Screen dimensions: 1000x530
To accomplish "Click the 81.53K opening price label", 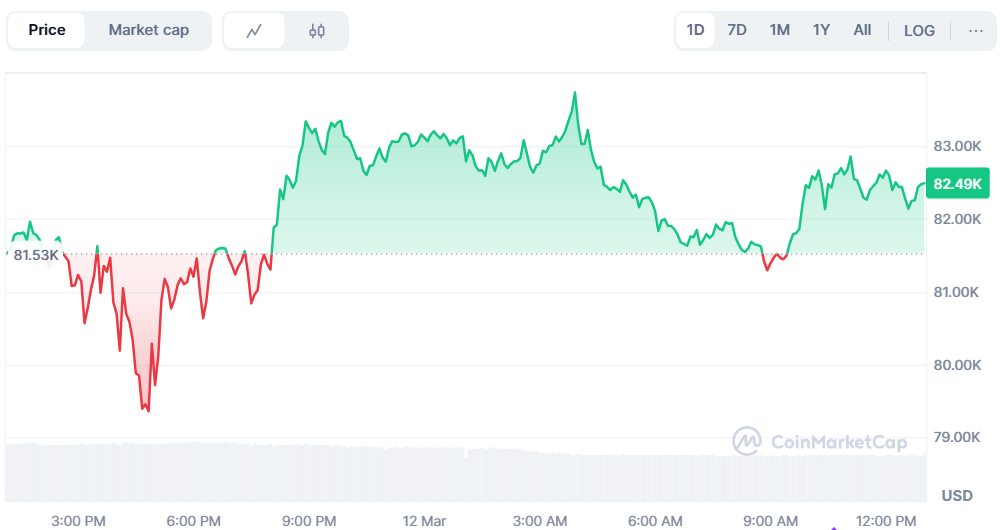I will (36, 255).
